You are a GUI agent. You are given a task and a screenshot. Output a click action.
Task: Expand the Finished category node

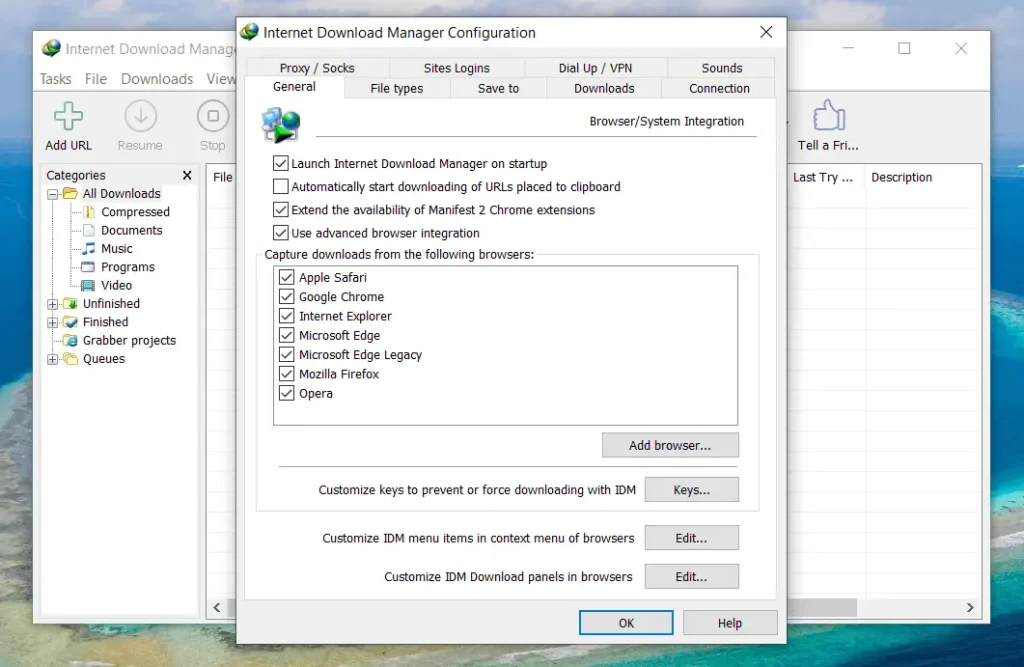53,322
